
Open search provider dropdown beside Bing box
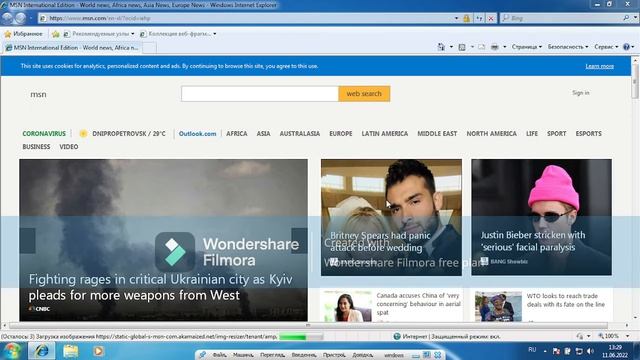(x=635, y=18)
